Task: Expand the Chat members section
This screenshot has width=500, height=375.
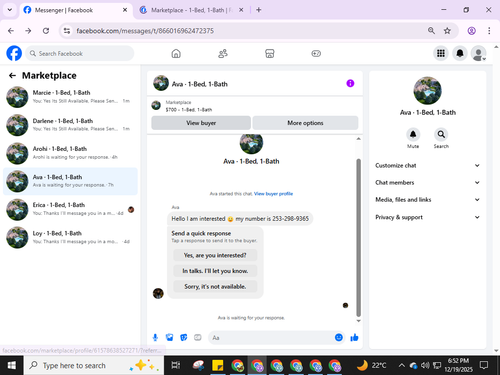Action: click(427, 183)
